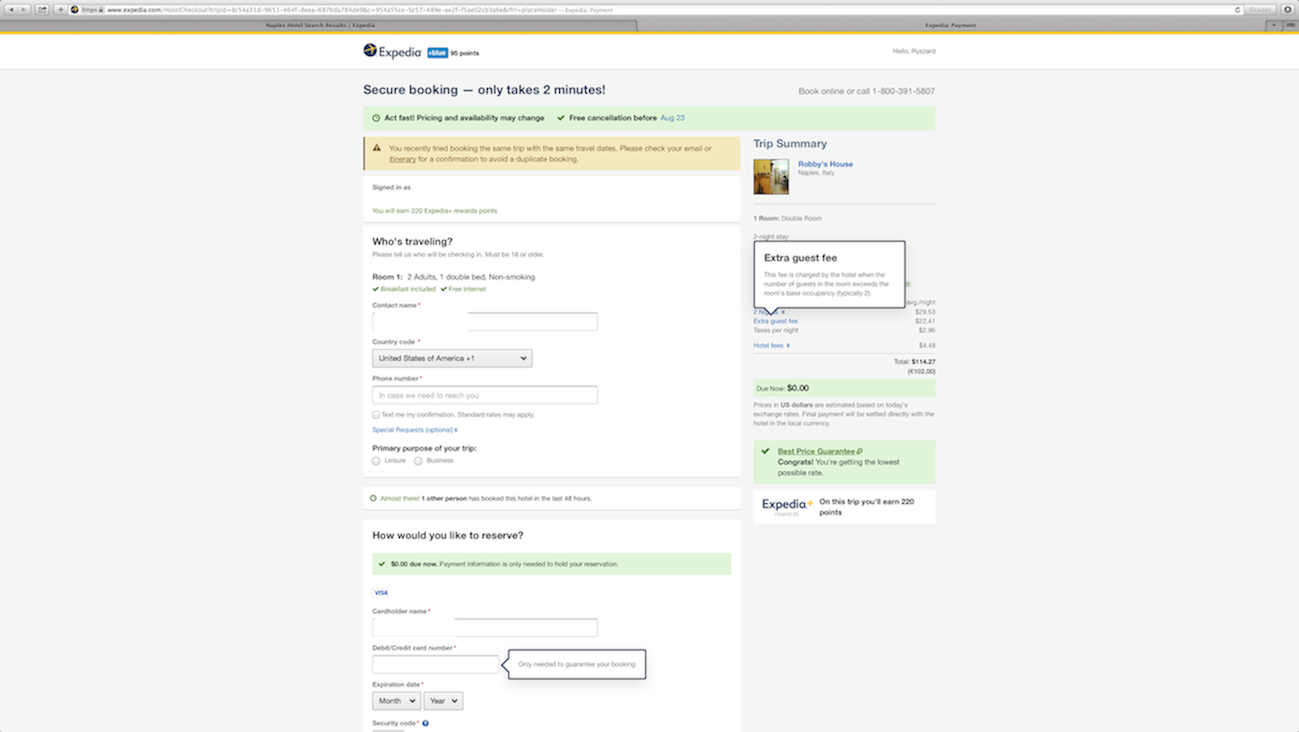This screenshot has width=1299, height=732.
Task: Click the Taxes per night row label
Action: (x=775, y=330)
